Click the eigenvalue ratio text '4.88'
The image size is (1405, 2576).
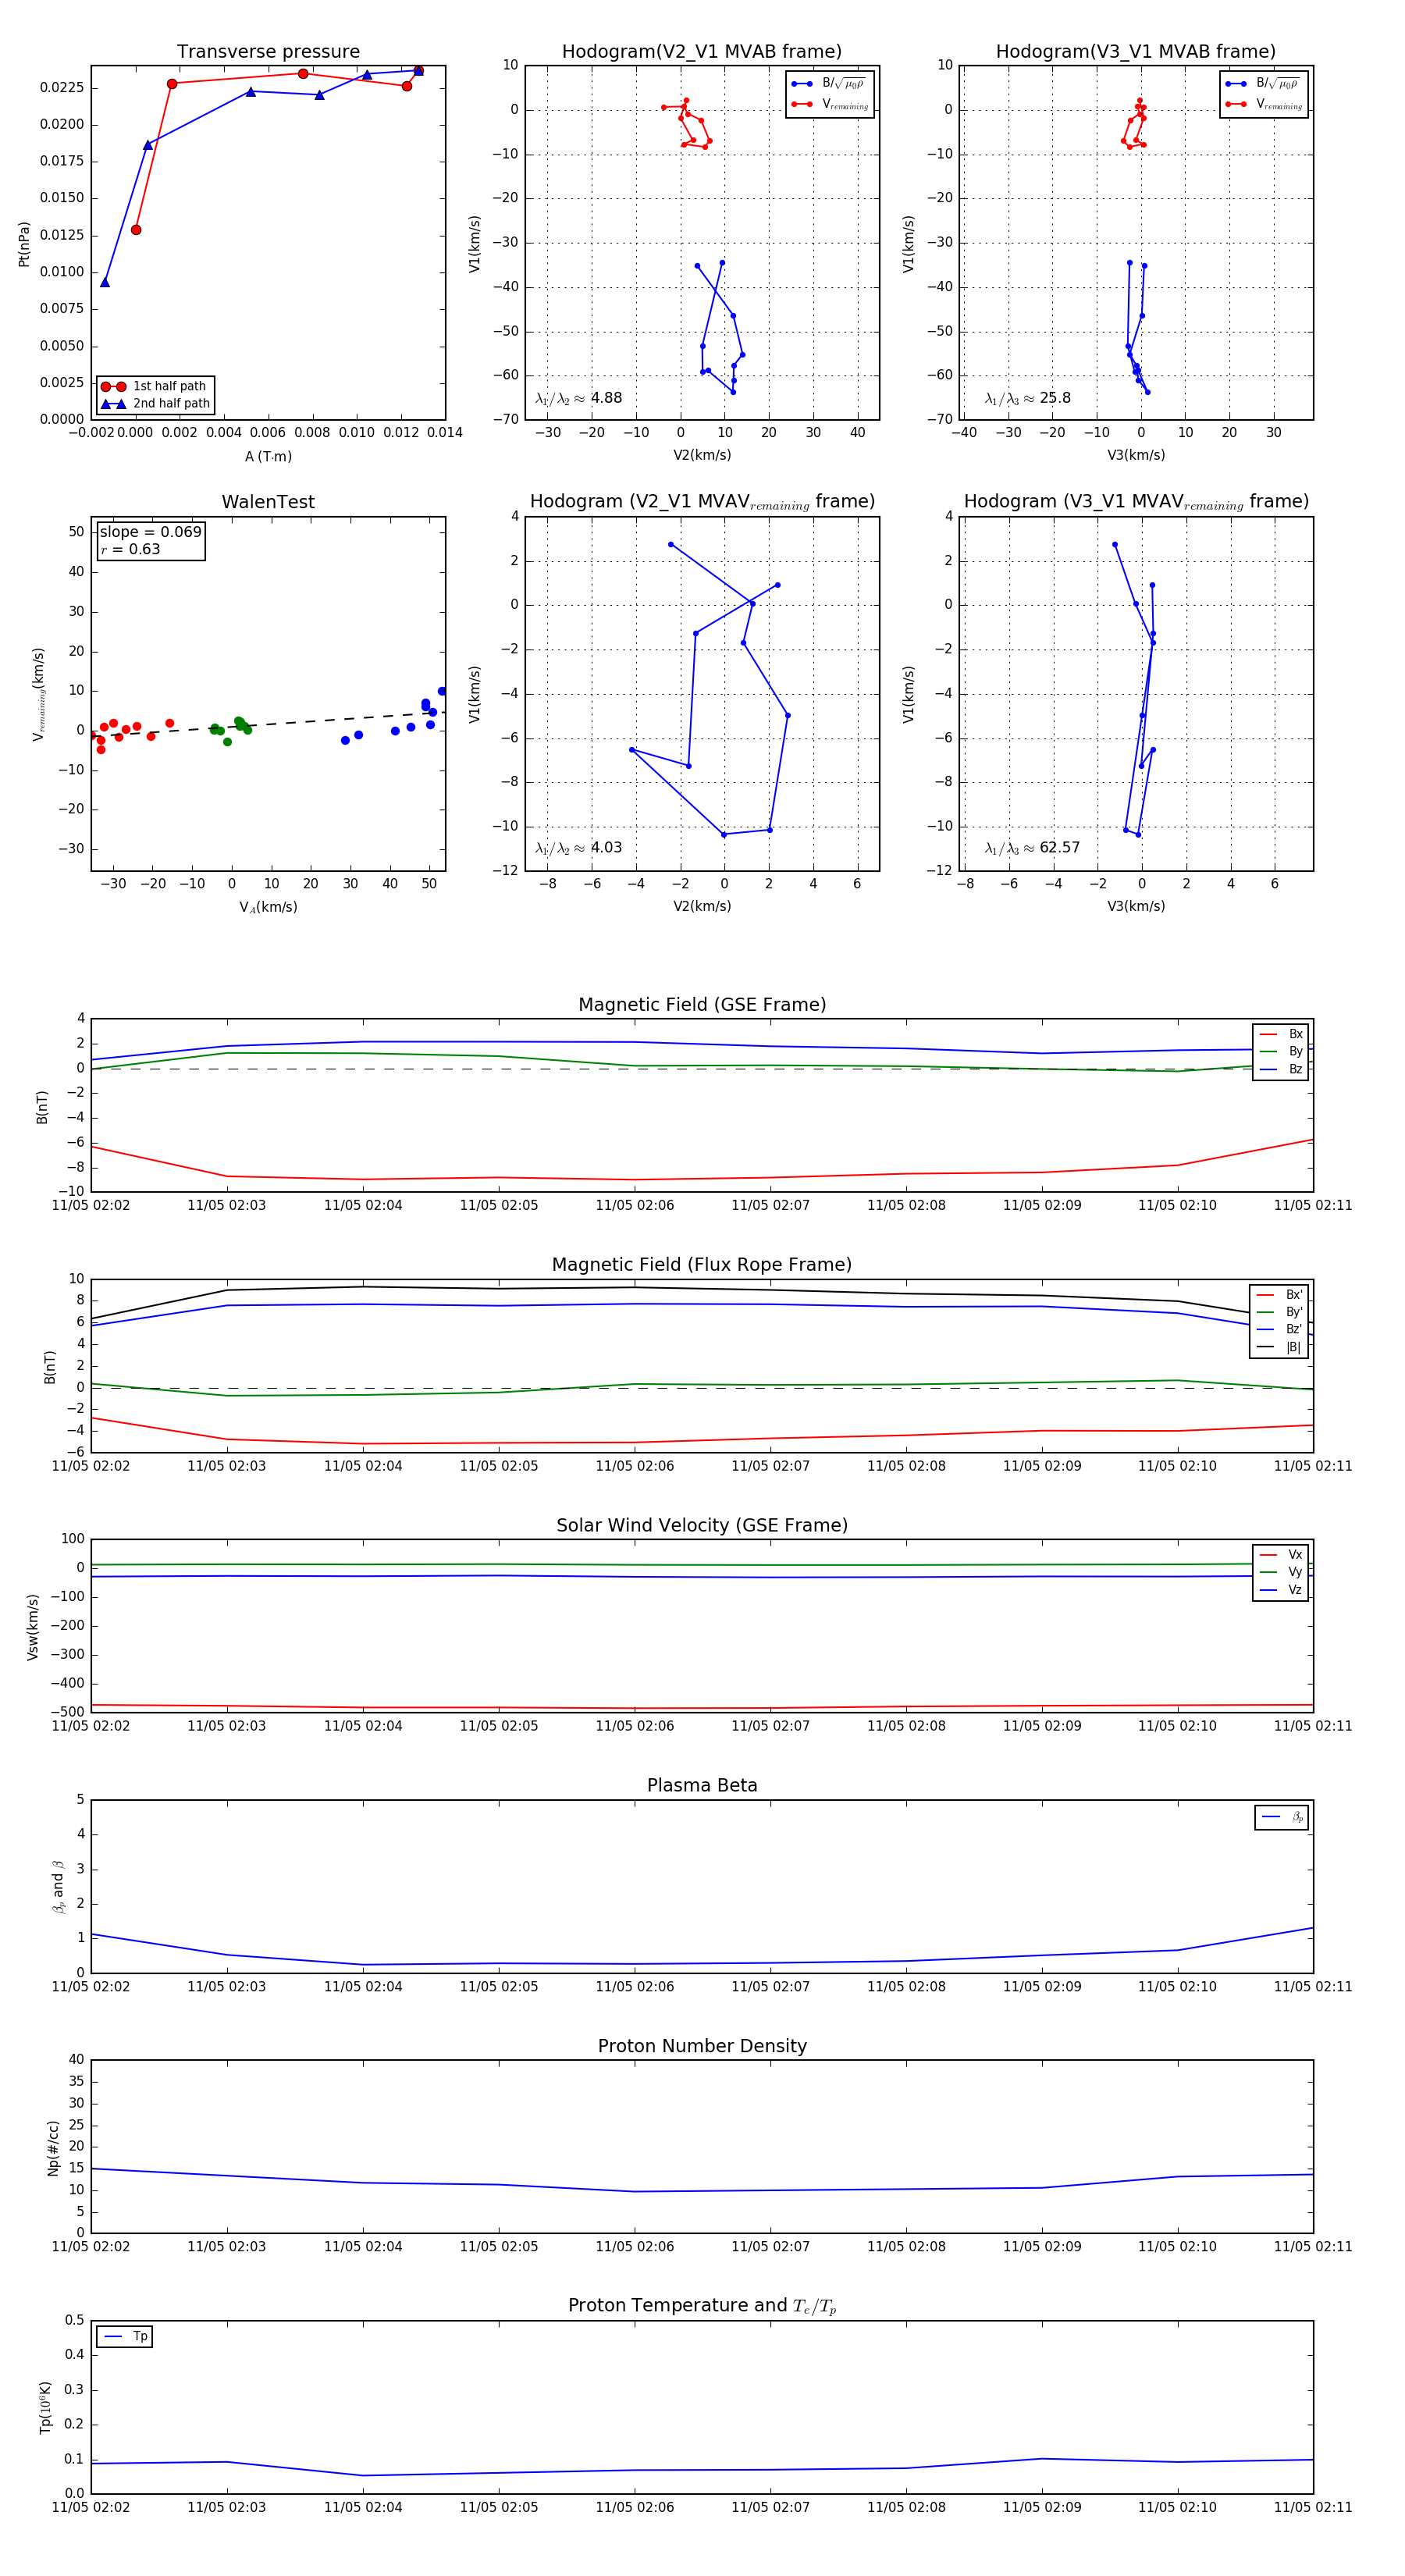click(x=606, y=398)
